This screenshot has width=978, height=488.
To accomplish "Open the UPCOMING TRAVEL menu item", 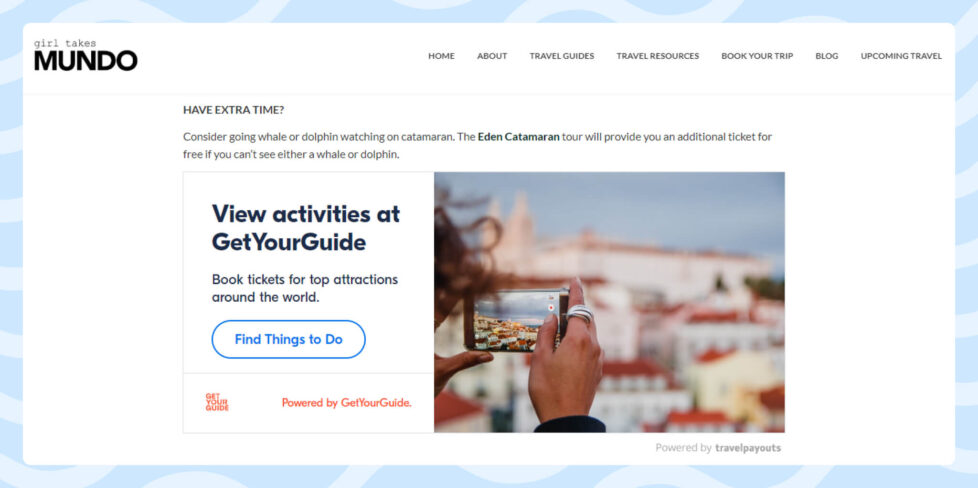I will click(x=901, y=56).
